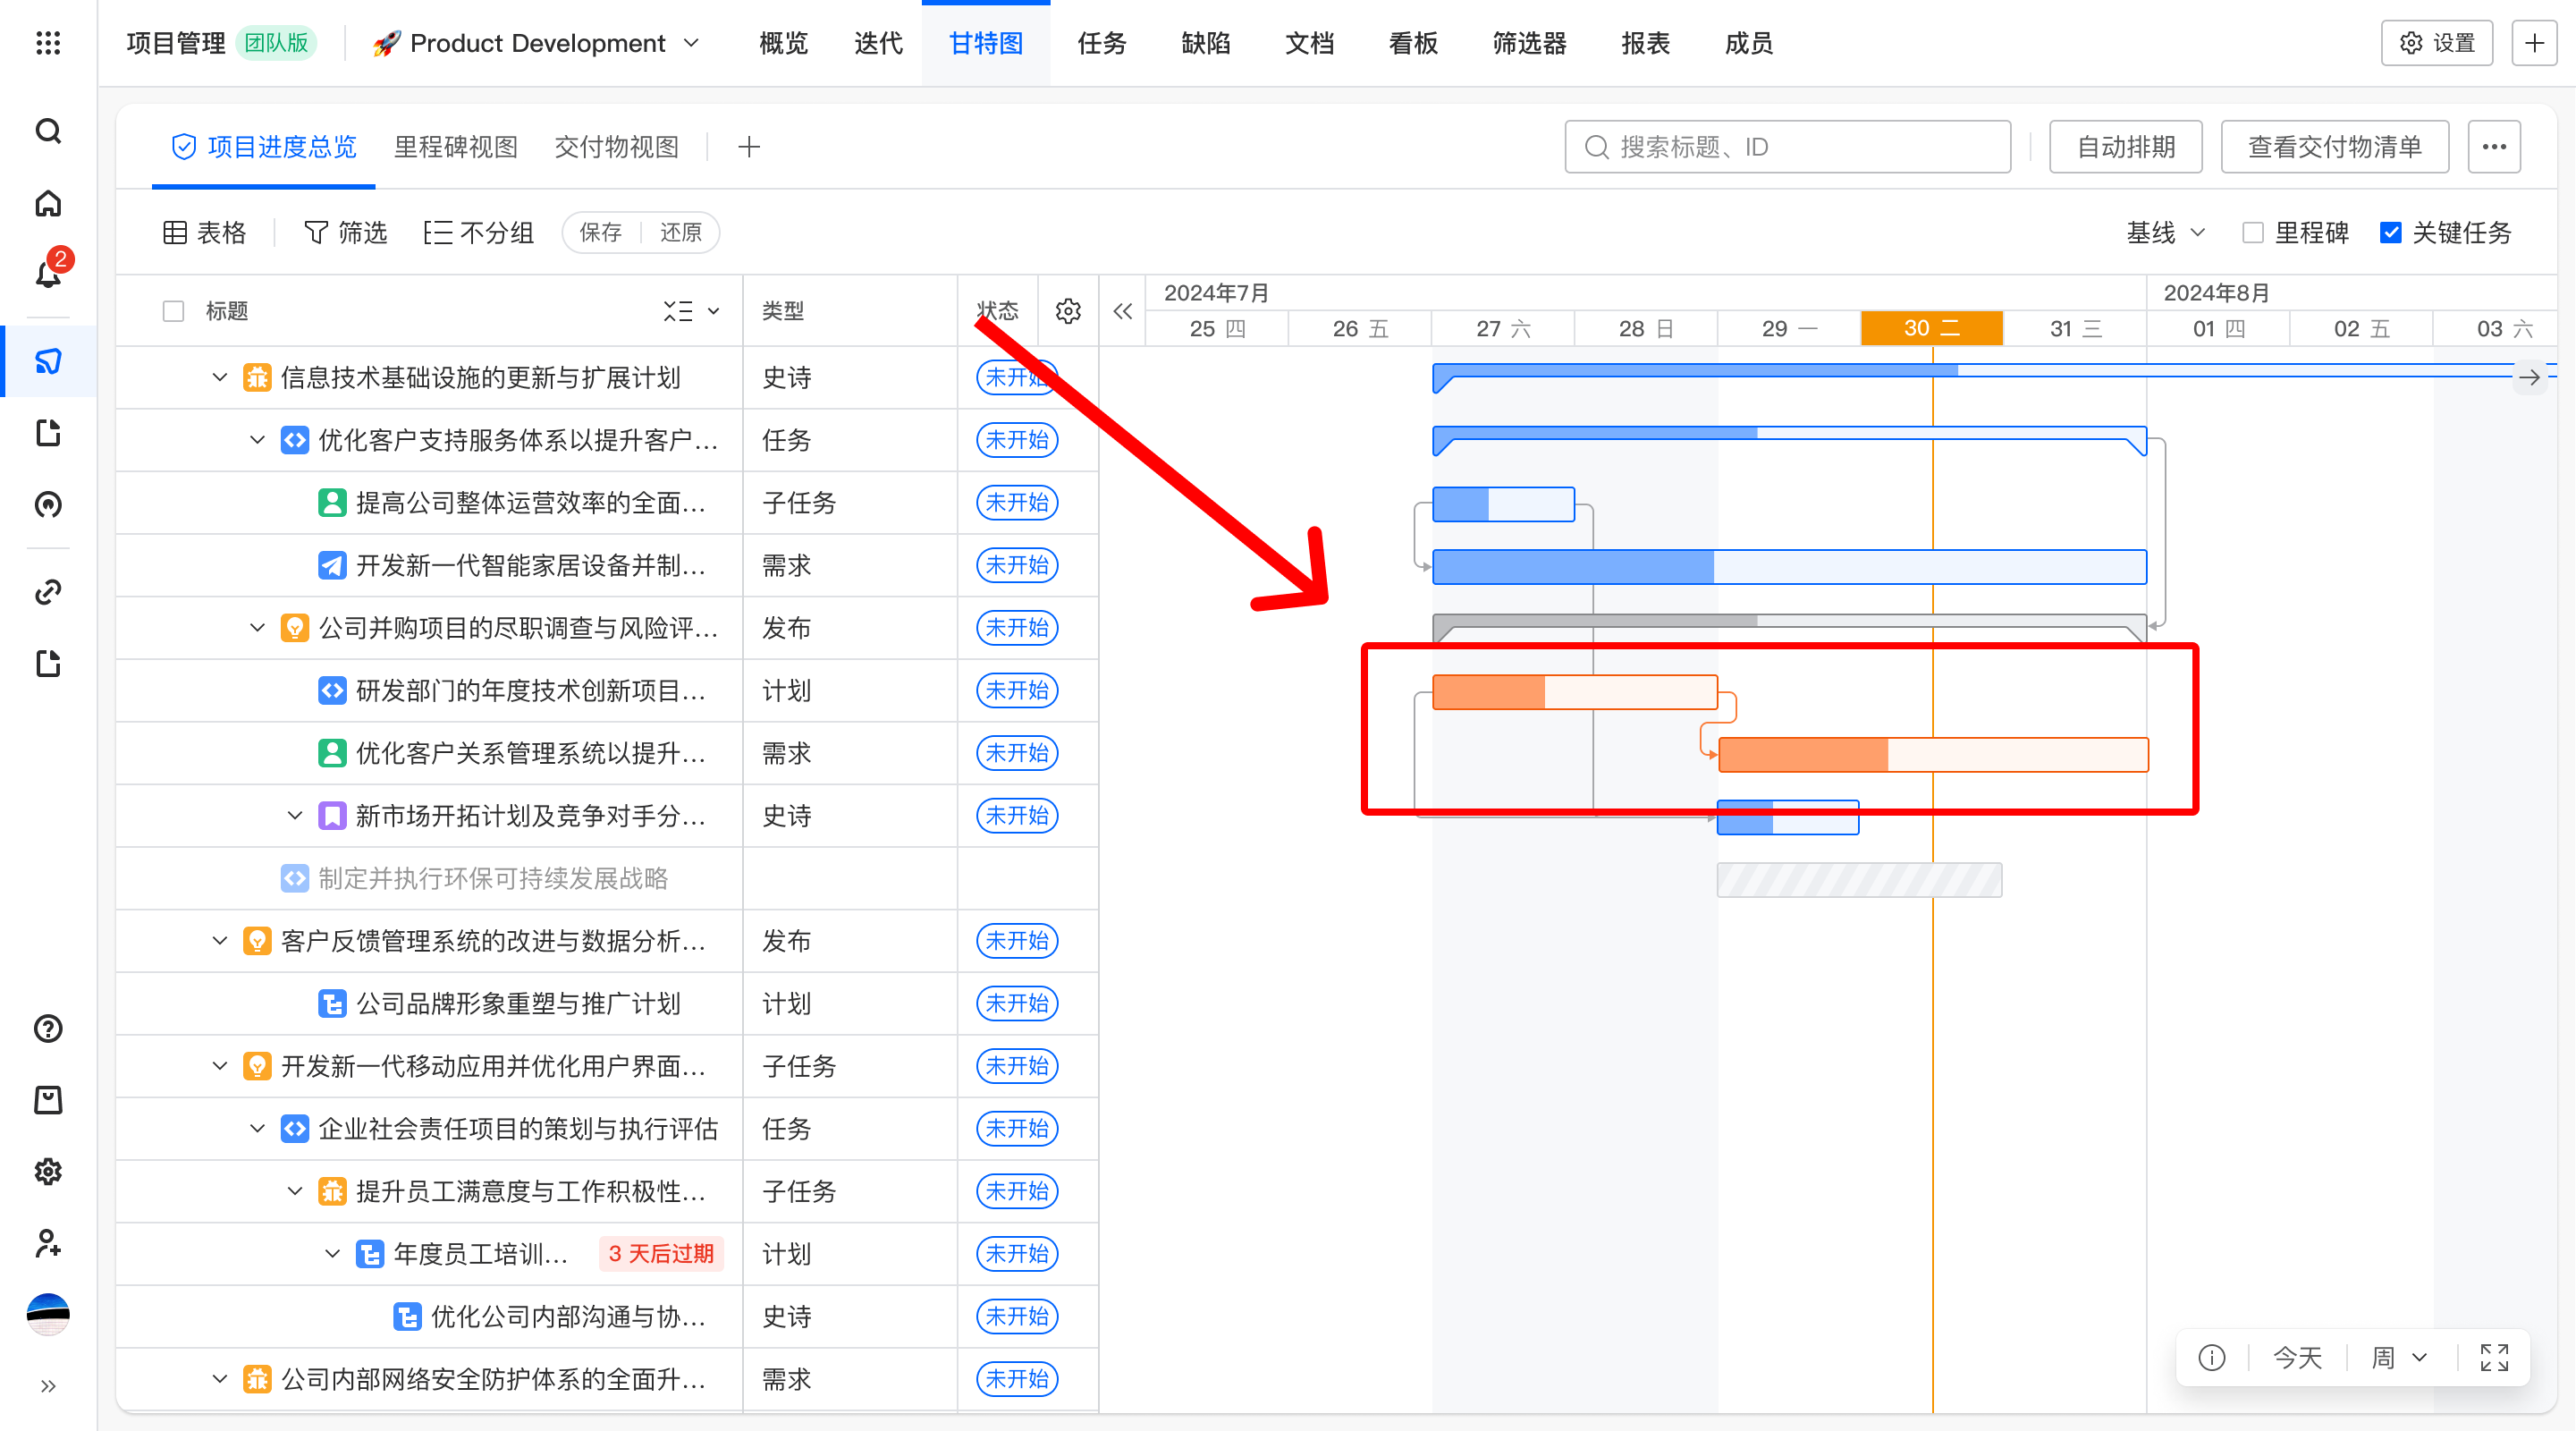The width and height of the screenshot is (2576, 1431).
Task: Add a new view with the plus tab
Action: coord(749,147)
